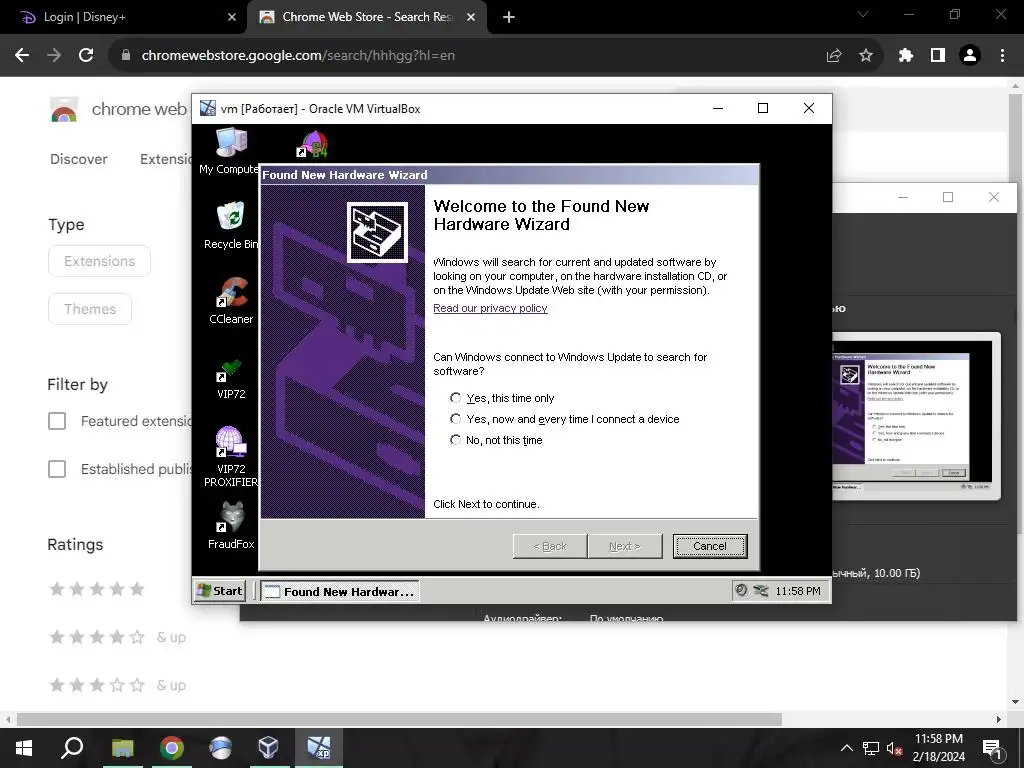Reload the Chrome Web Store page
The height and width of the screenshot is (768, 1024).
tap(86, 56)
